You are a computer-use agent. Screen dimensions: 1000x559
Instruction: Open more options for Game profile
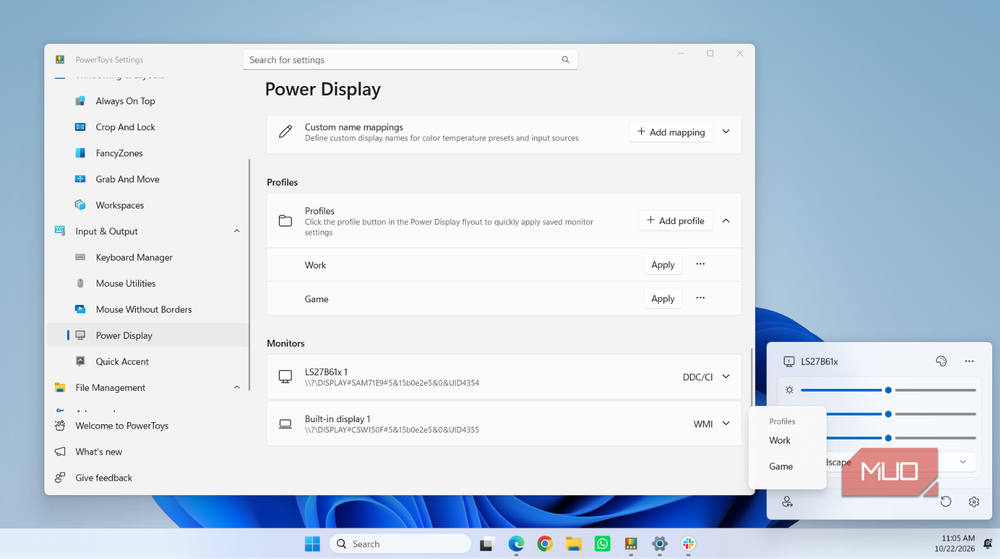coord(700,298)
